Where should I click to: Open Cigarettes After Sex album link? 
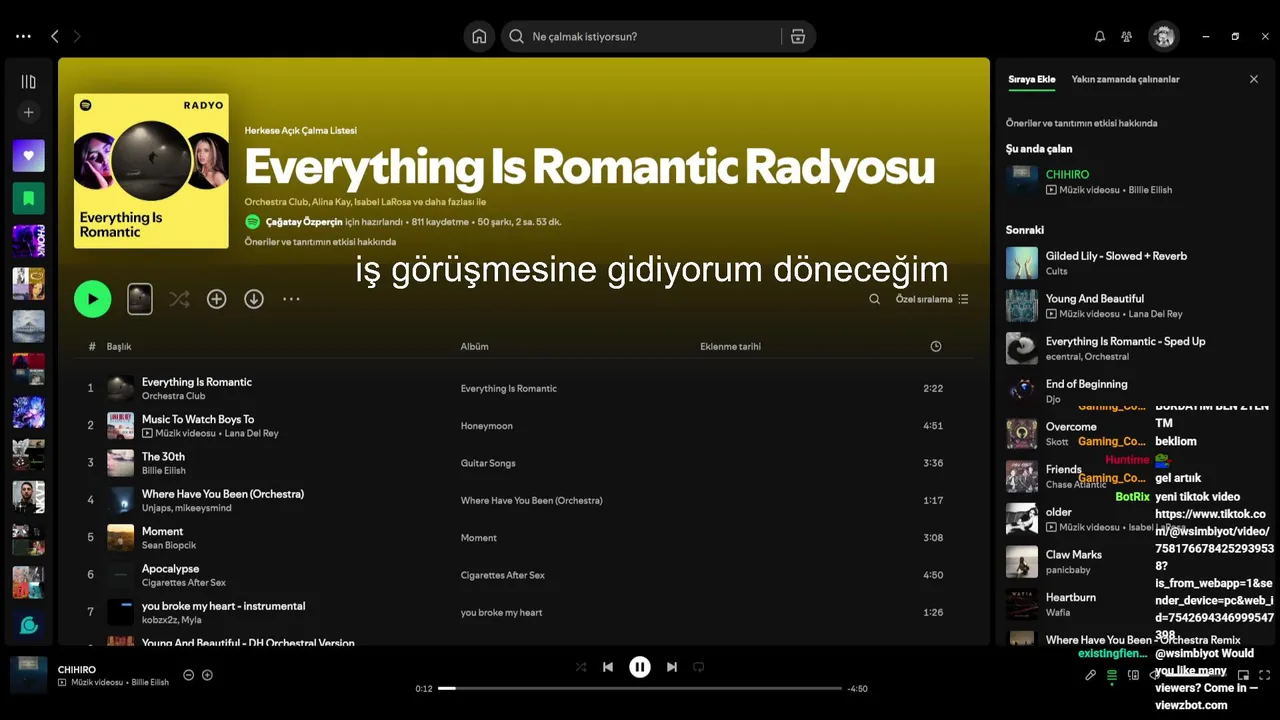coord(503,575)
